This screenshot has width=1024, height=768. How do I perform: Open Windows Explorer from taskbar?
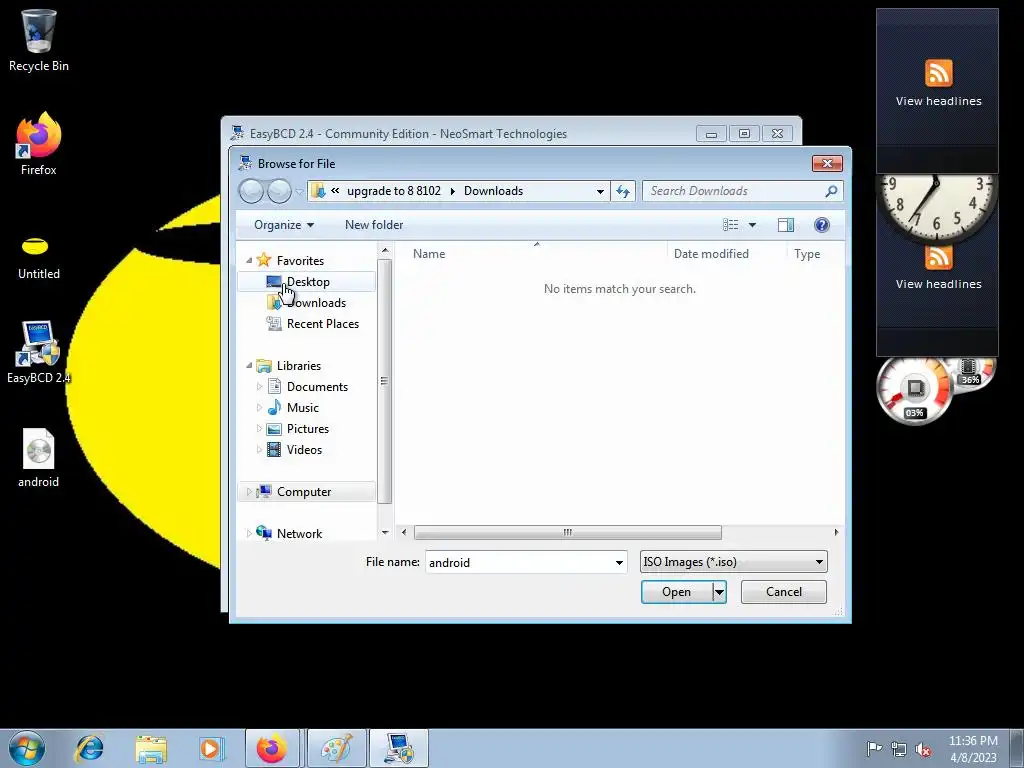coord(151,748)
